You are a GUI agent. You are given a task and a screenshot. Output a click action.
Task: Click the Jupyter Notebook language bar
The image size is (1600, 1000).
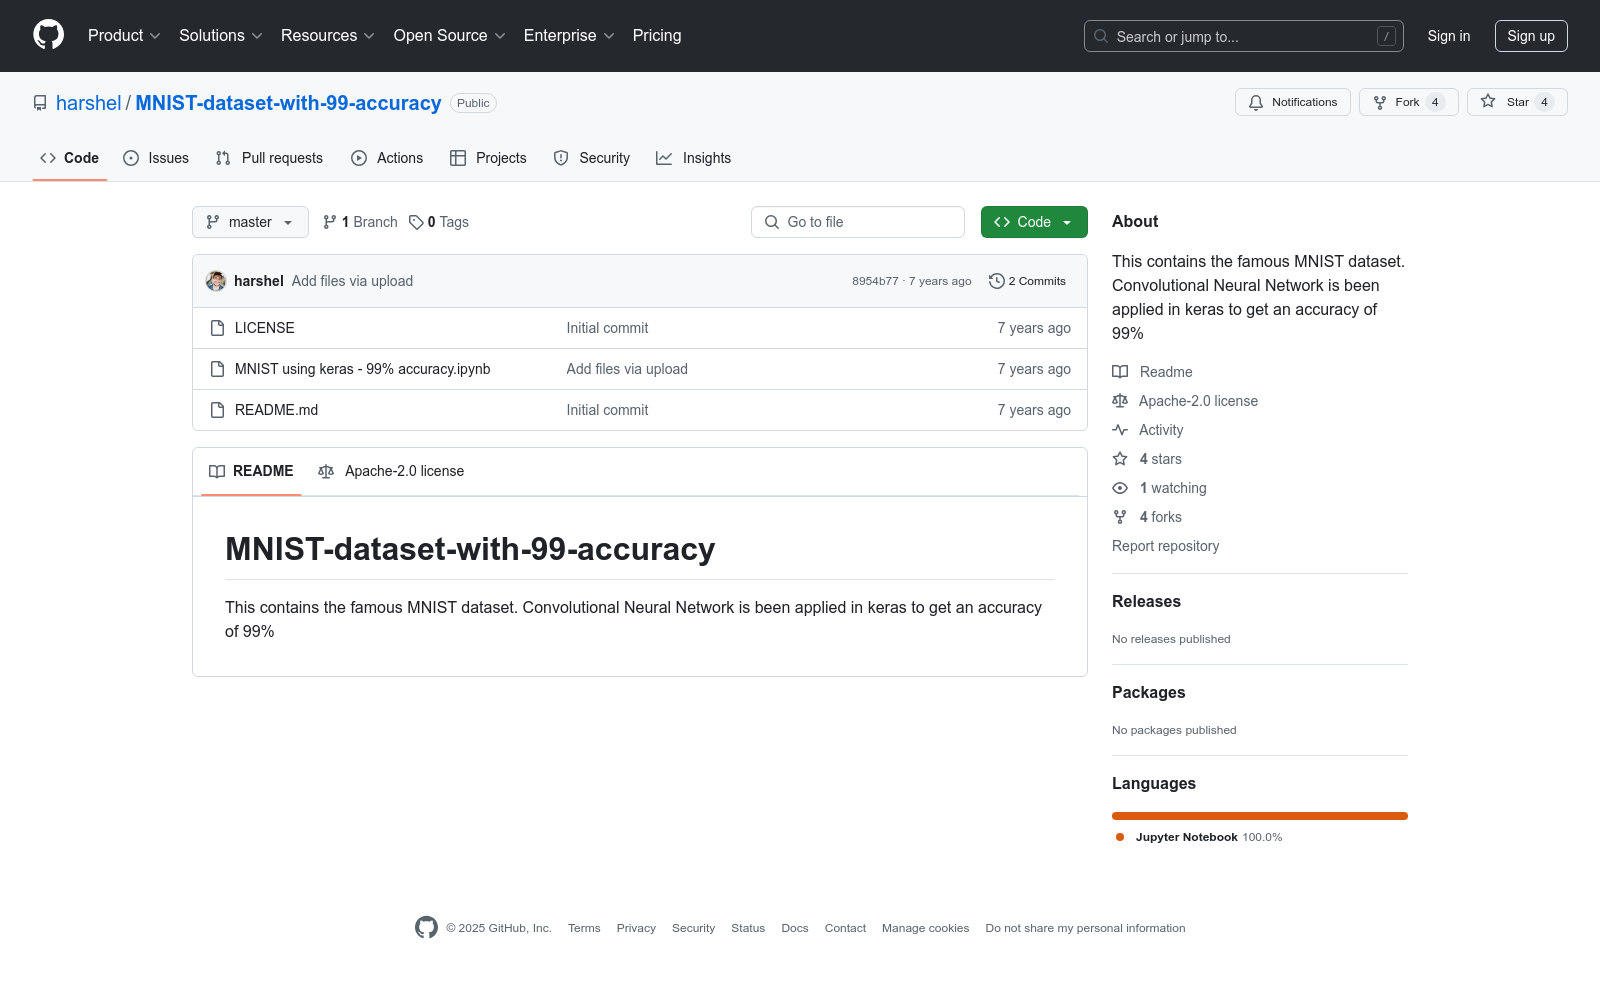coord(1260,816)
